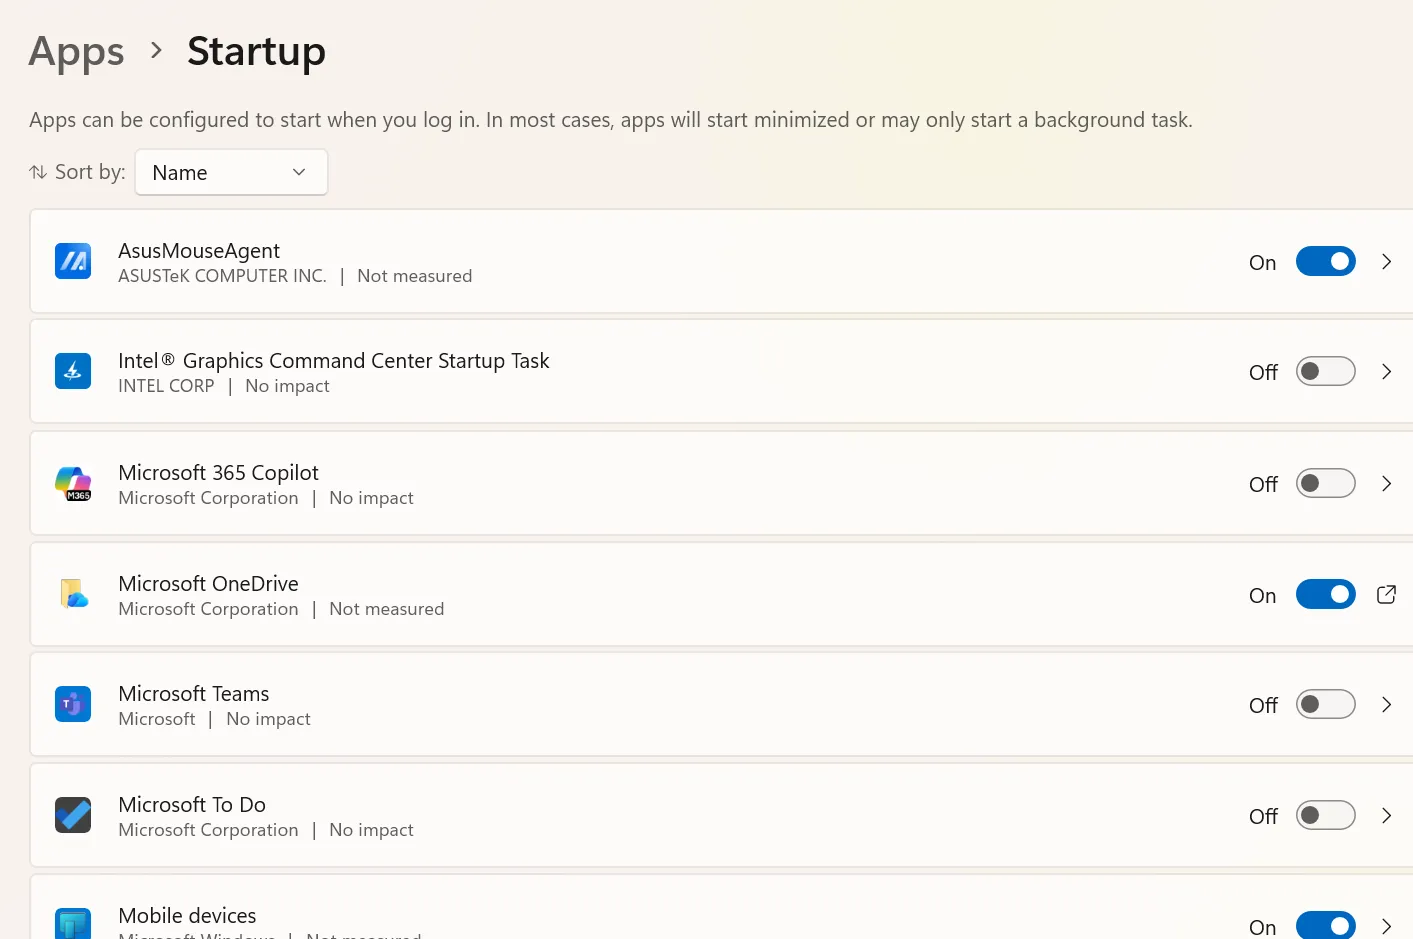
Task: Click the Microsoft Teams icon
Action: [73, 704]
